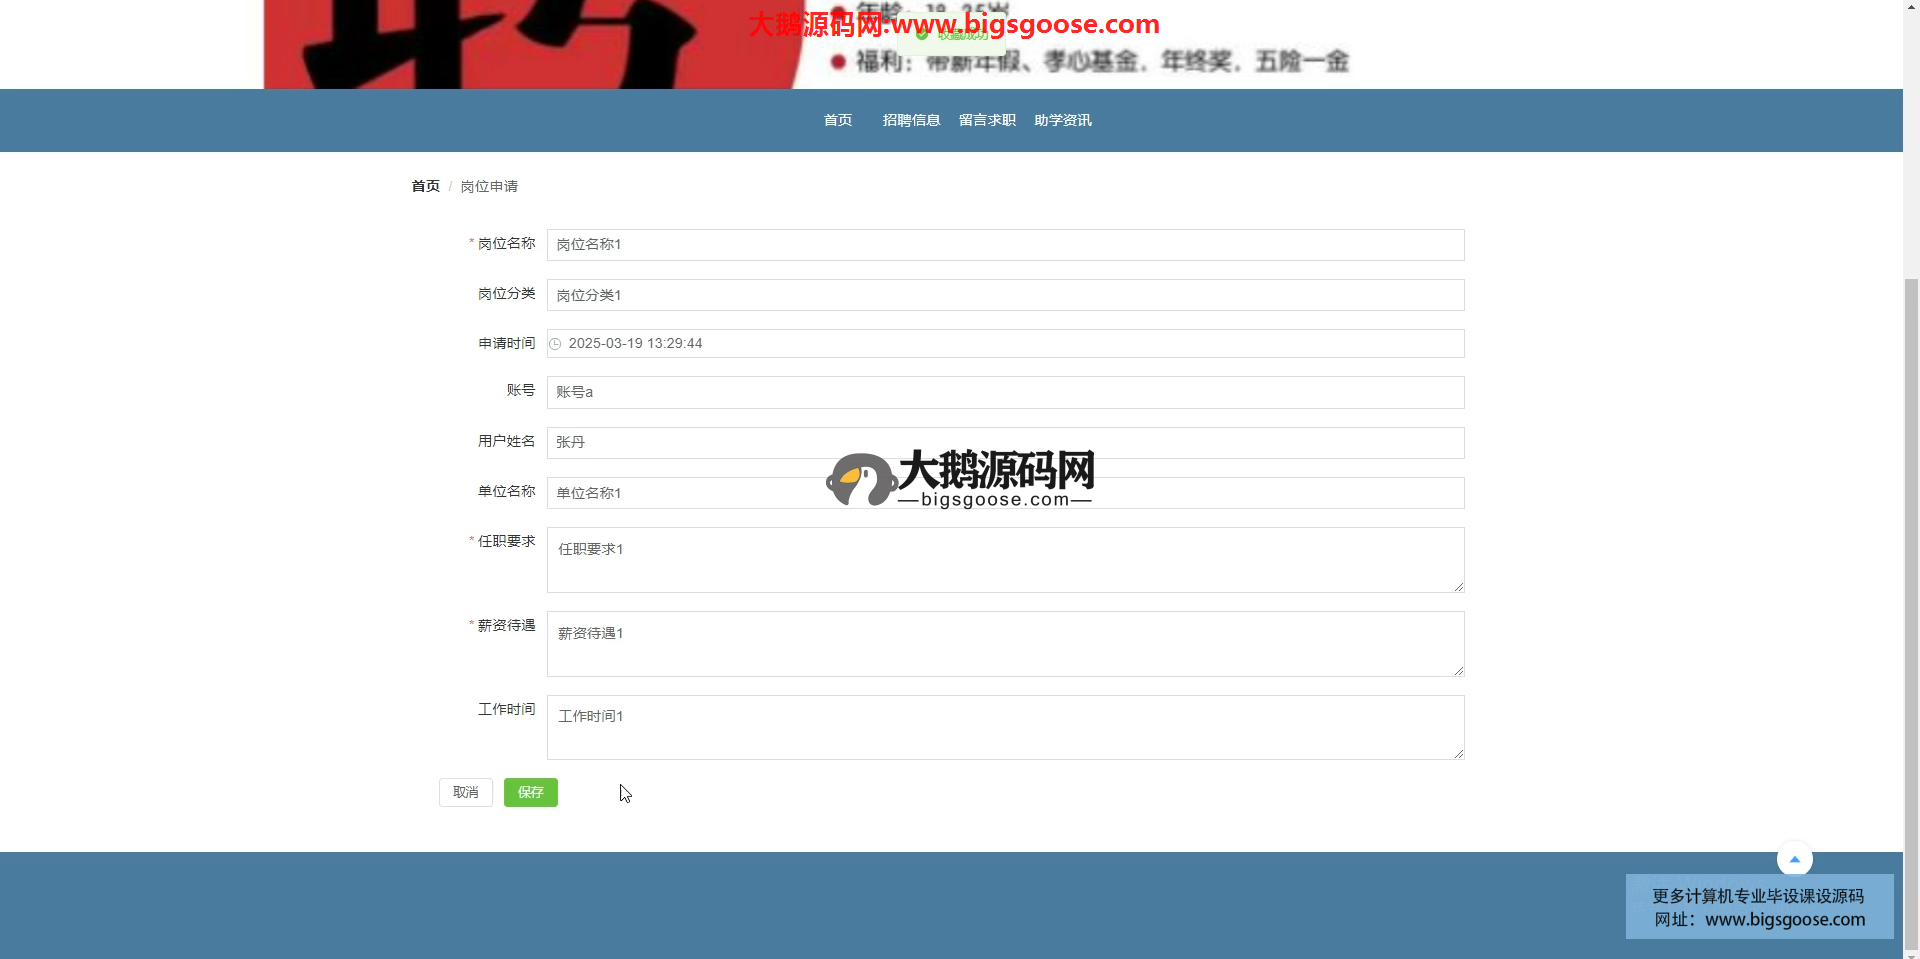The image size is (1920, 959).
Task: Click the clock icon in 申请时间 field
Action: click(x=555, y=344)
